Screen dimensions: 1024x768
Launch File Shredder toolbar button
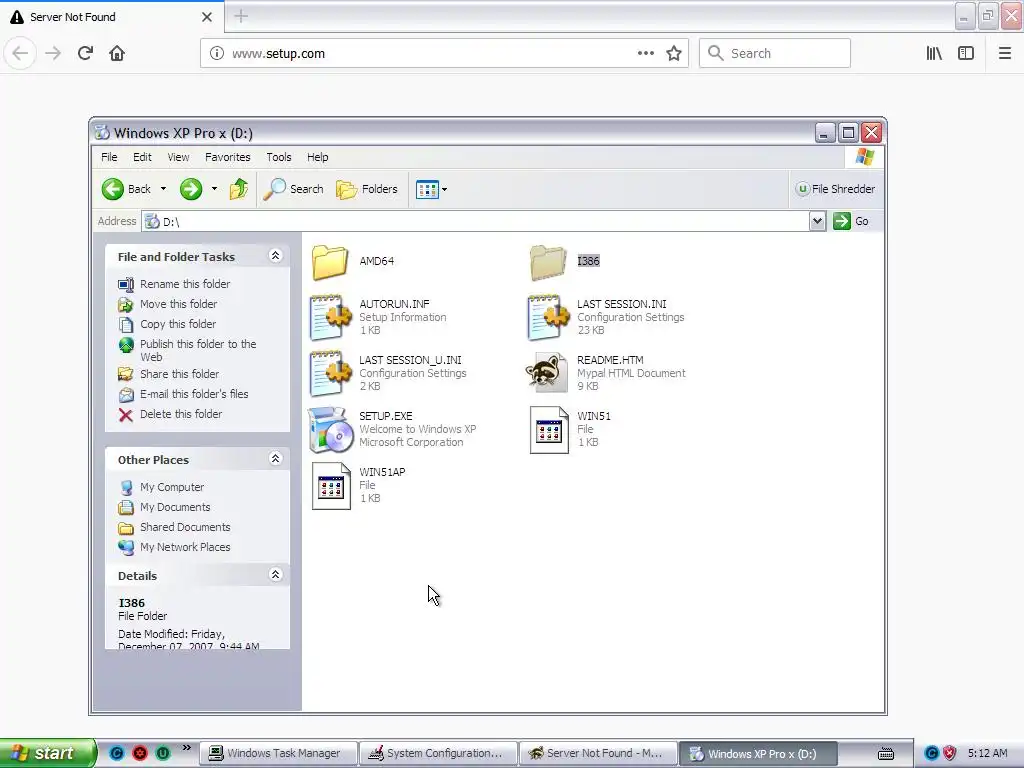(x=835, y=189)
